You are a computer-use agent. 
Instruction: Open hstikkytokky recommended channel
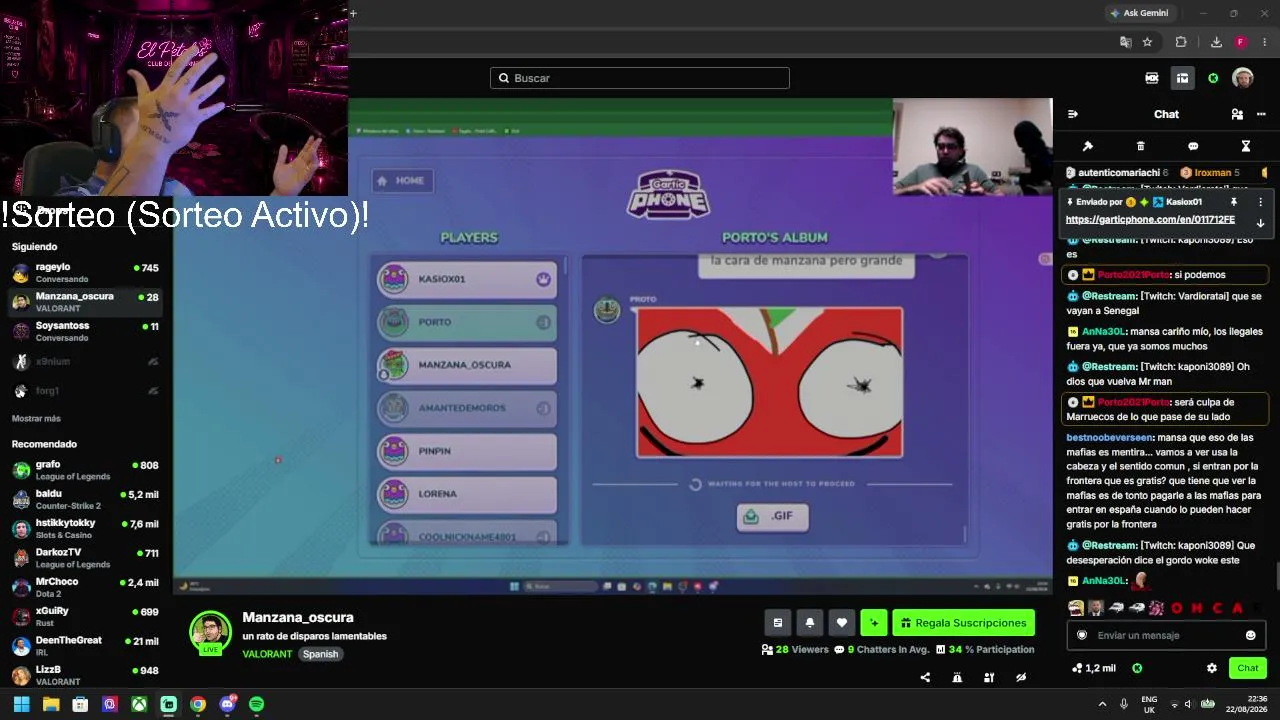click(86, 529)
